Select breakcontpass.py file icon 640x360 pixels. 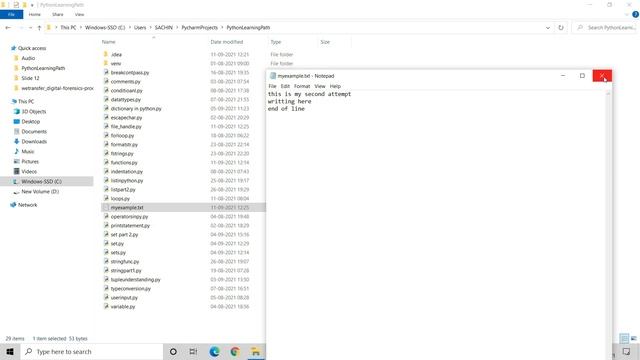106,72
